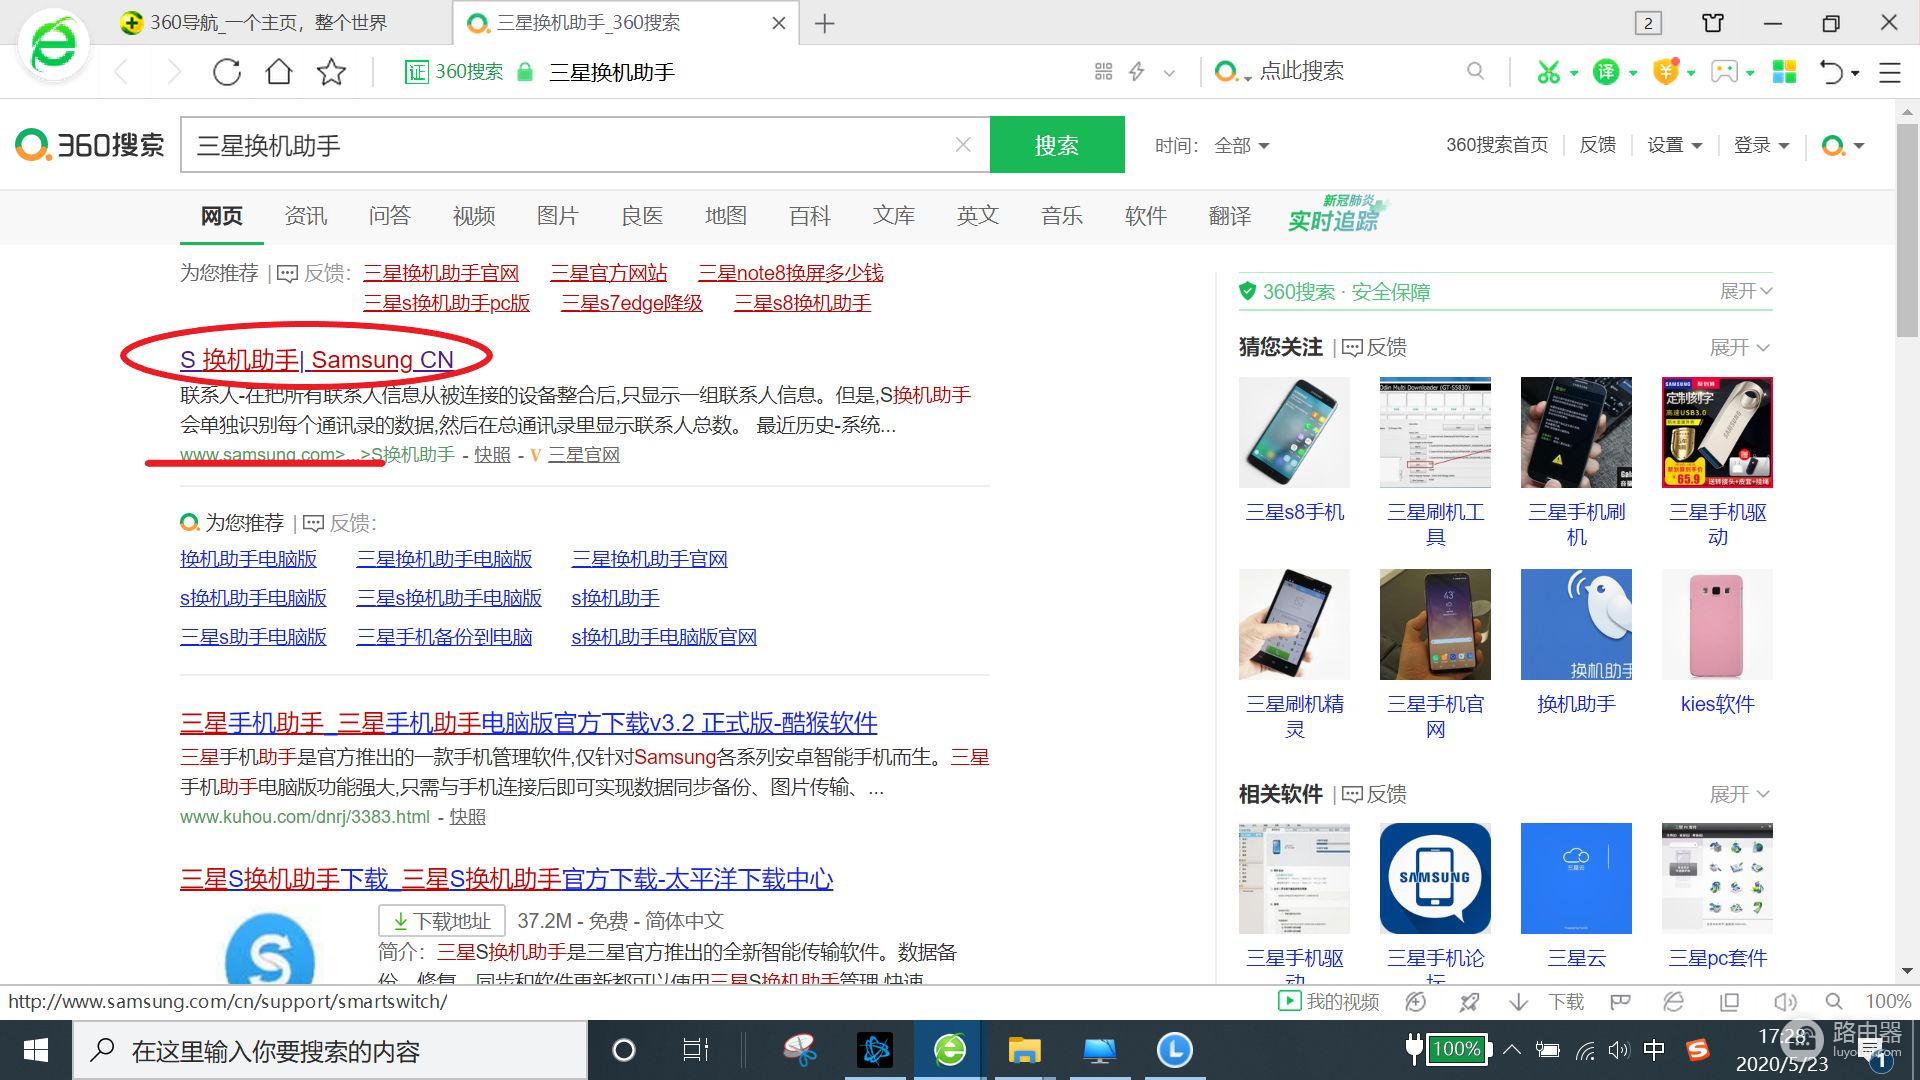Open the colorful app grid icon
1920x1080 pixels.
click(x=1784, y=72)
